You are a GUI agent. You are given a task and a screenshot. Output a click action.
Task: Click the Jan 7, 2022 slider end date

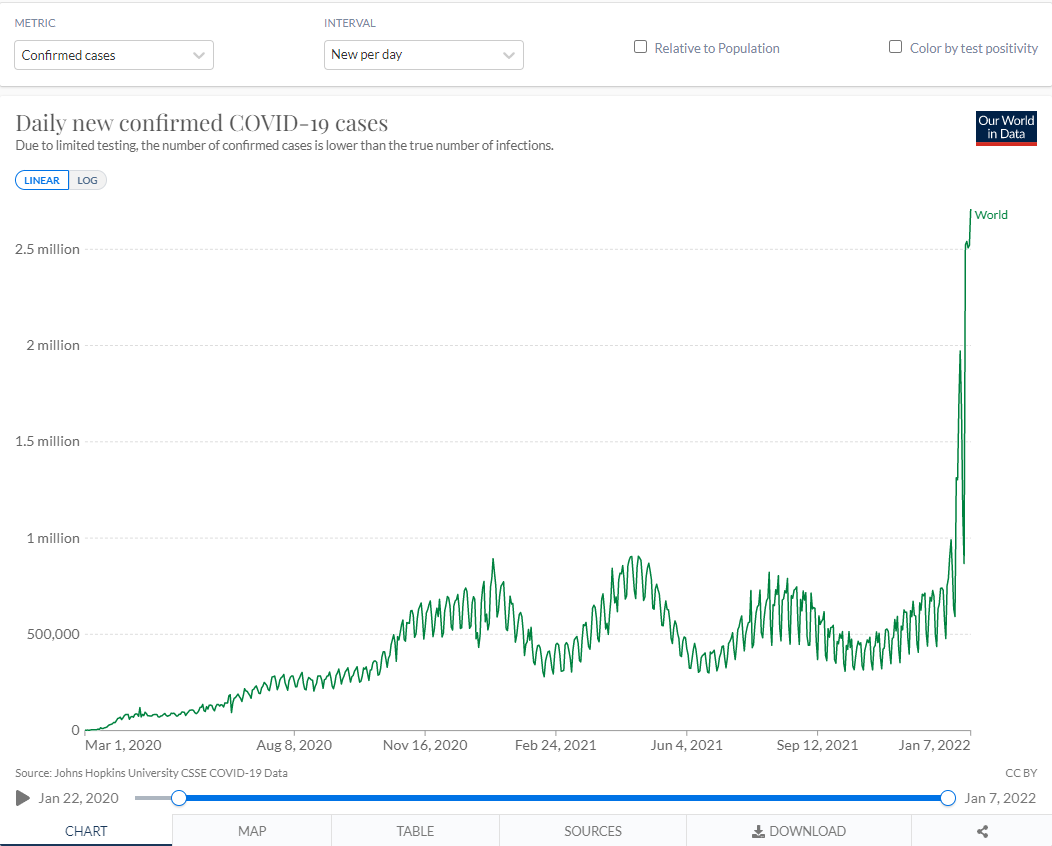(x=1000, y=798)
